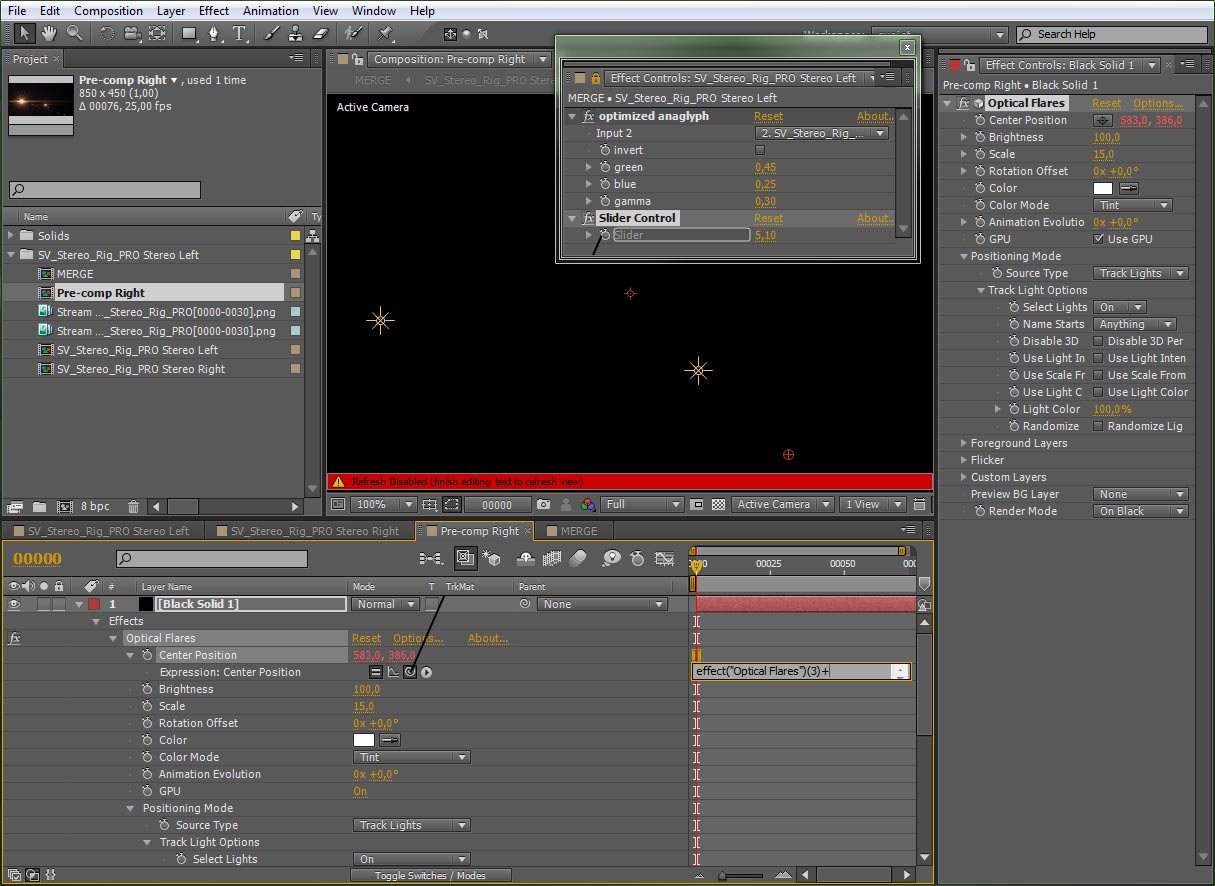Hide the Black Solid 1 layer
The height and width of the screenshot is (886, 1215).
click(x=14, y=604)
